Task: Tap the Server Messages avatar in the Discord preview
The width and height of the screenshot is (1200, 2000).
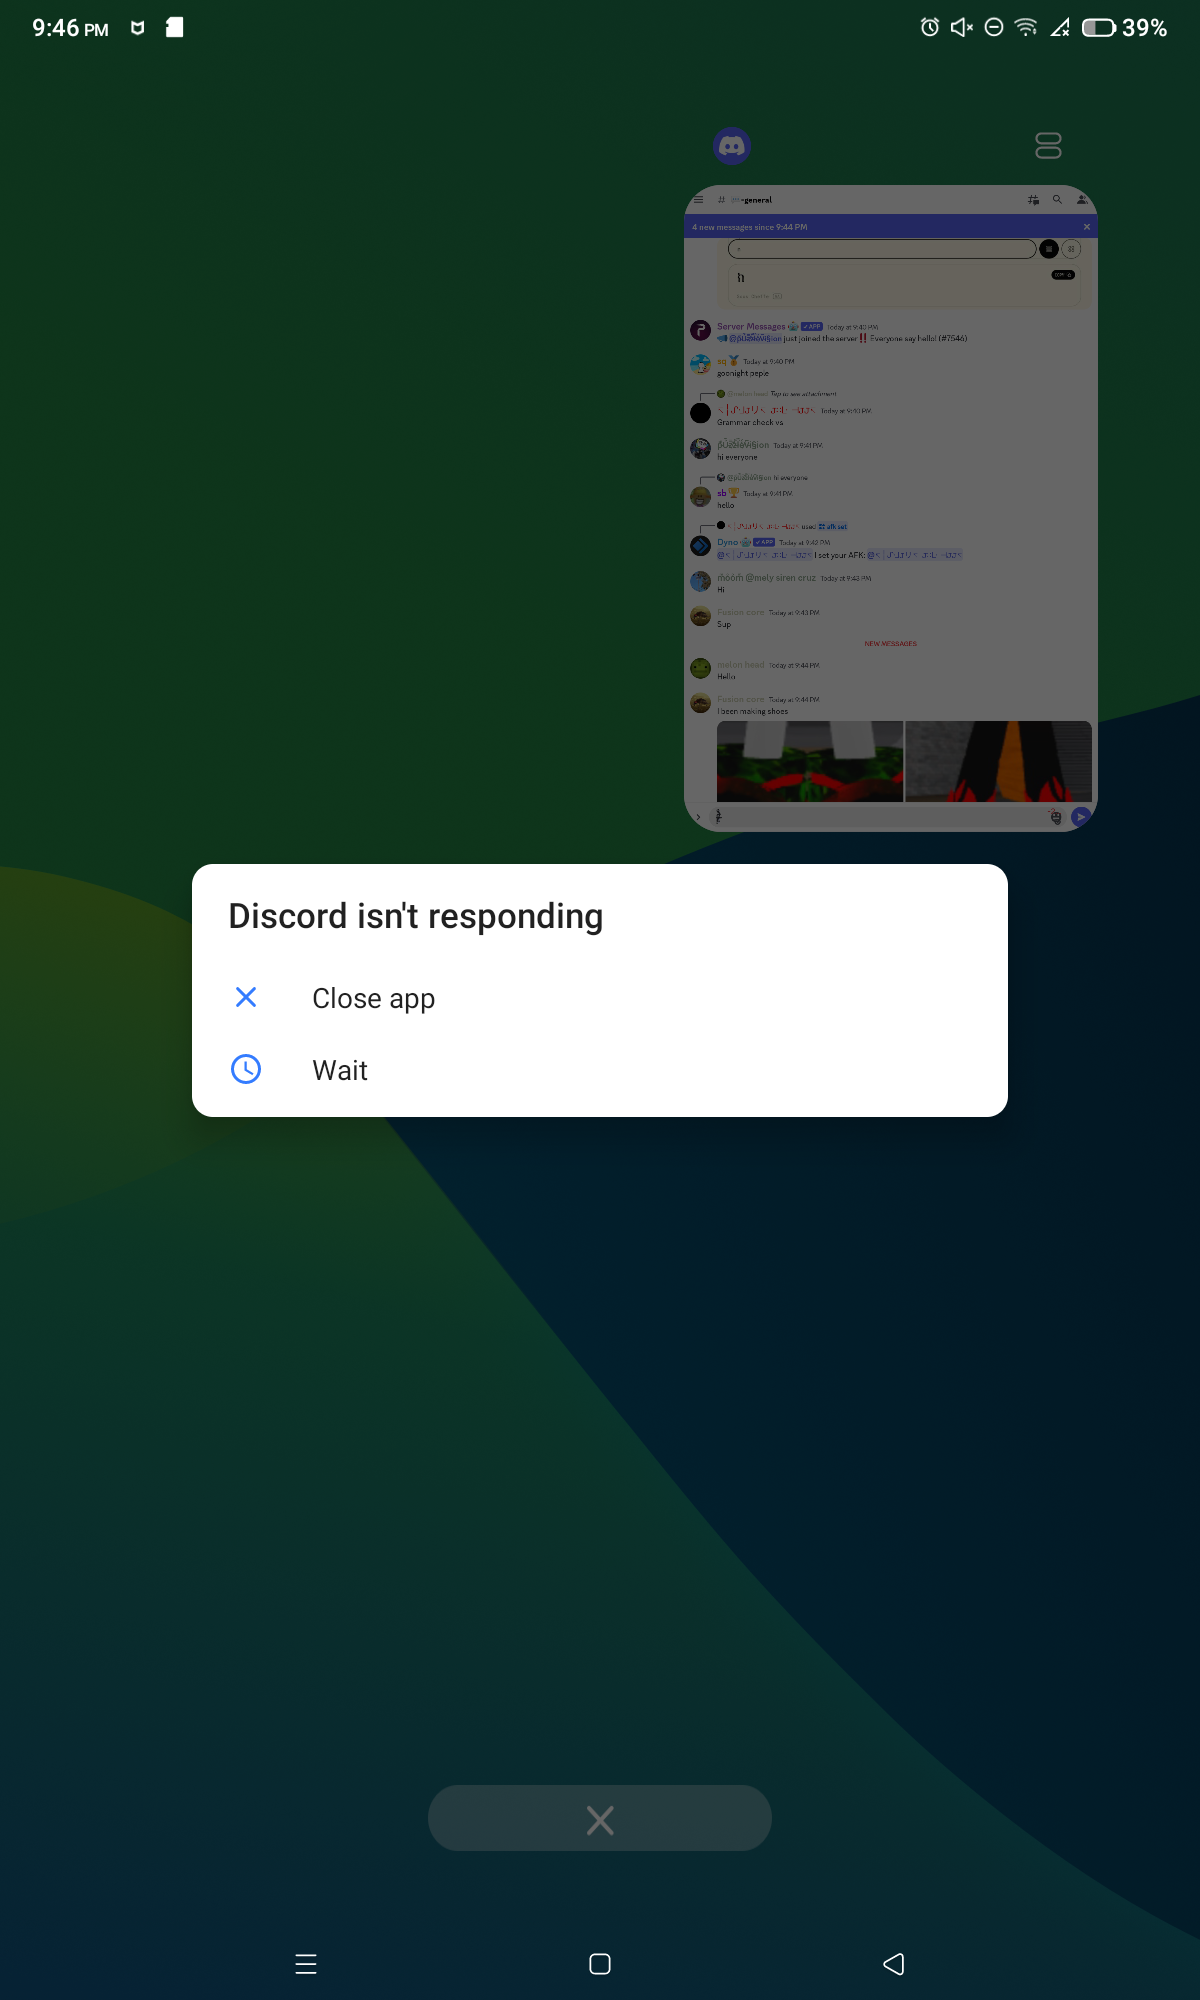Action: (701, 330)
